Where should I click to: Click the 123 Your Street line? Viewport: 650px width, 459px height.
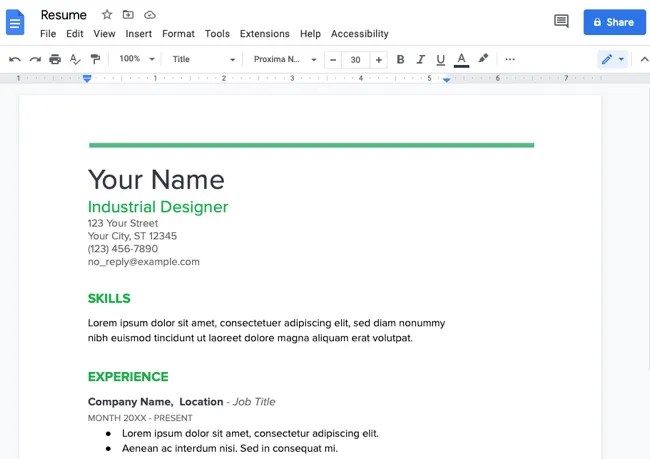pos(123,223)
